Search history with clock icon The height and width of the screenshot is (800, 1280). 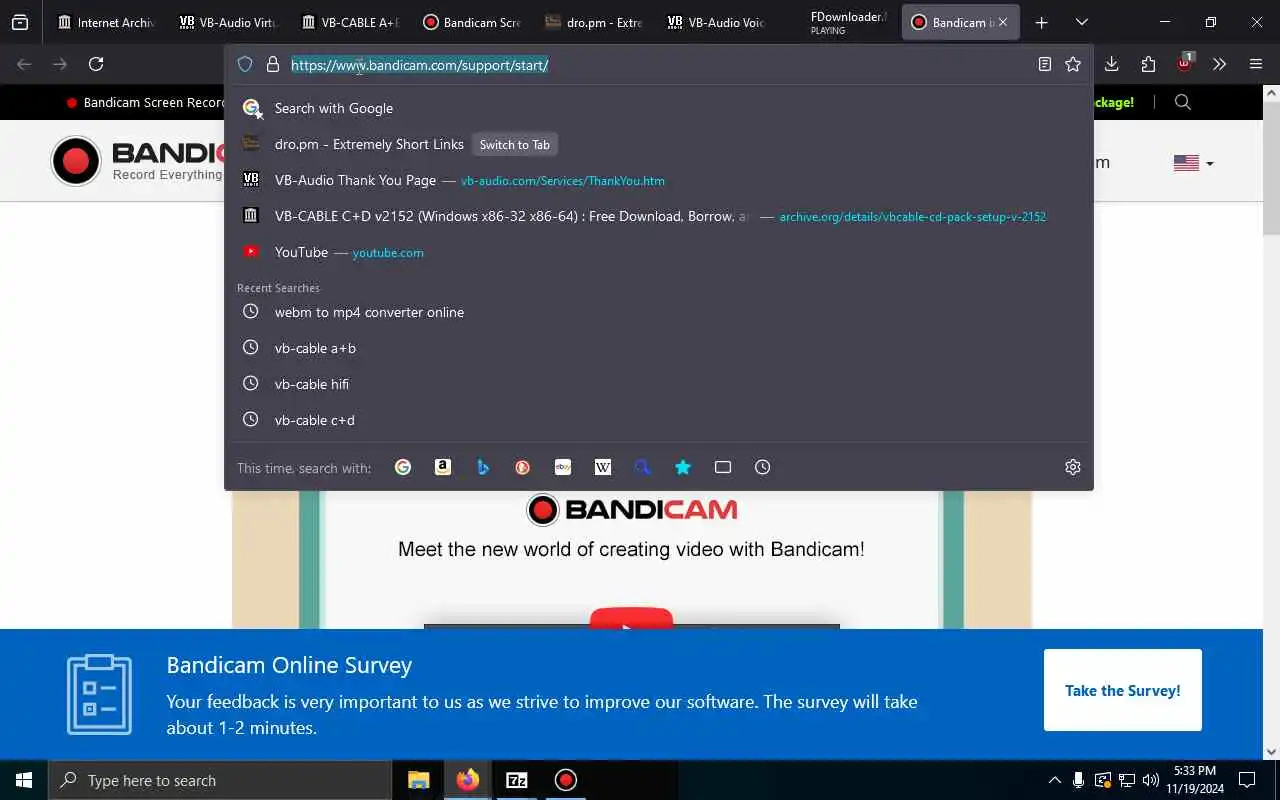[763, 467]
